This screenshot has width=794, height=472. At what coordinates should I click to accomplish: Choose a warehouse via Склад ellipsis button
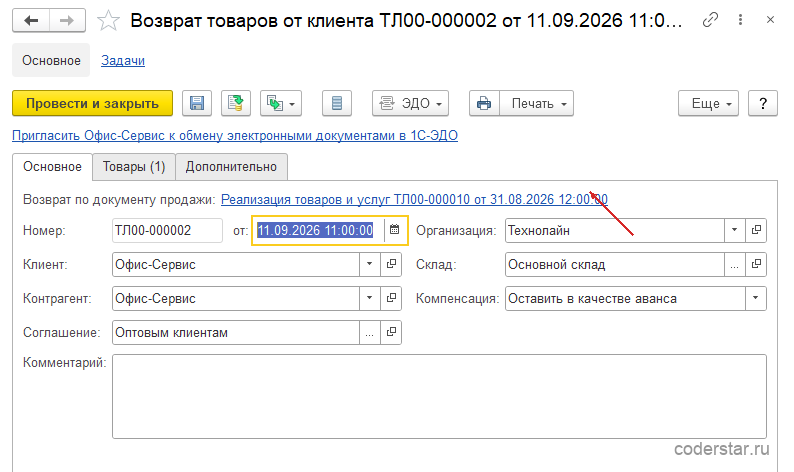(x=734, y=264)
